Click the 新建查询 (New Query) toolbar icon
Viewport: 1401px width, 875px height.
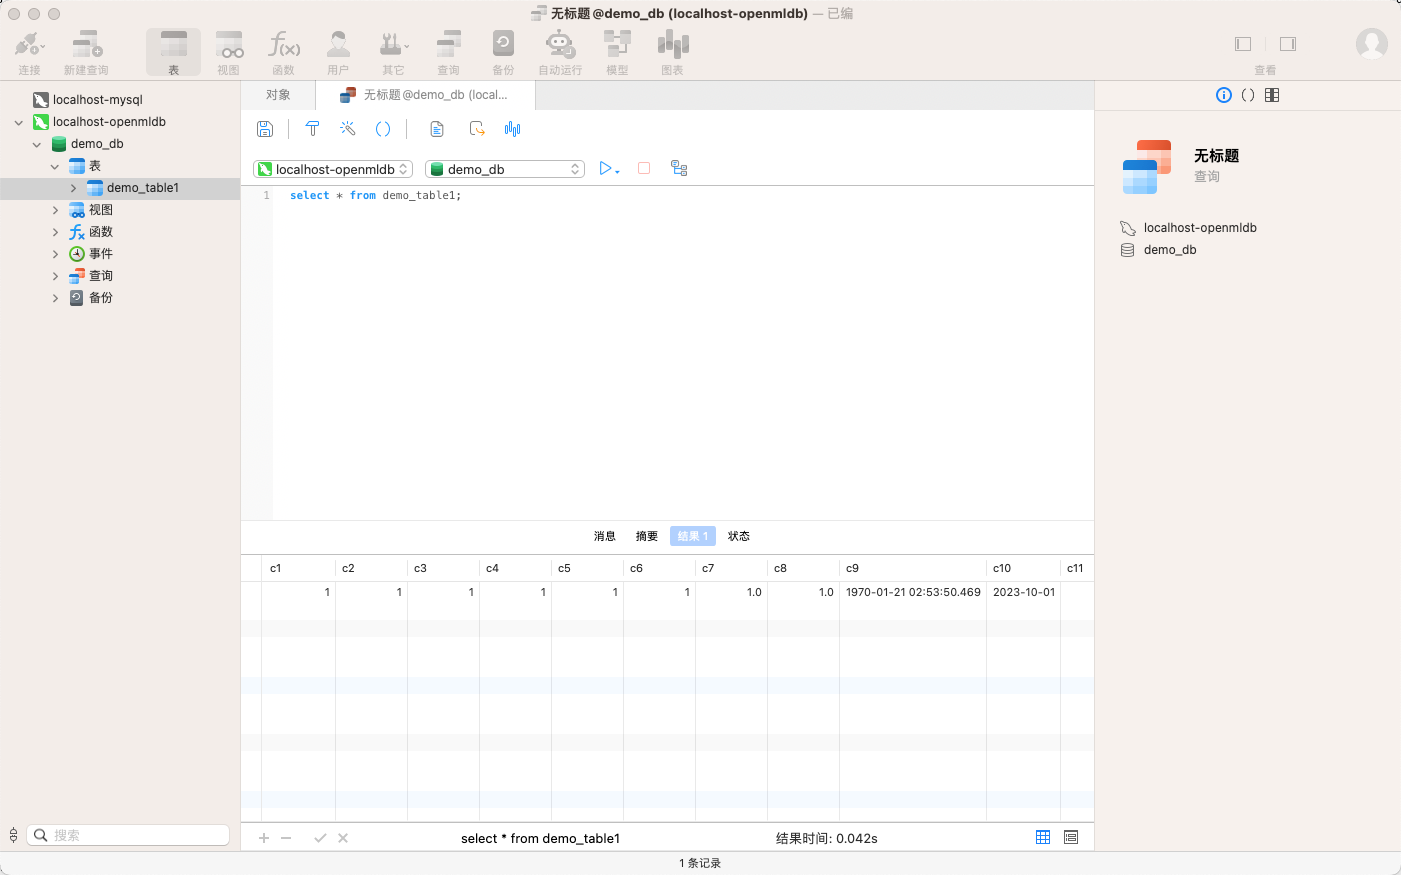pos(86,52)
